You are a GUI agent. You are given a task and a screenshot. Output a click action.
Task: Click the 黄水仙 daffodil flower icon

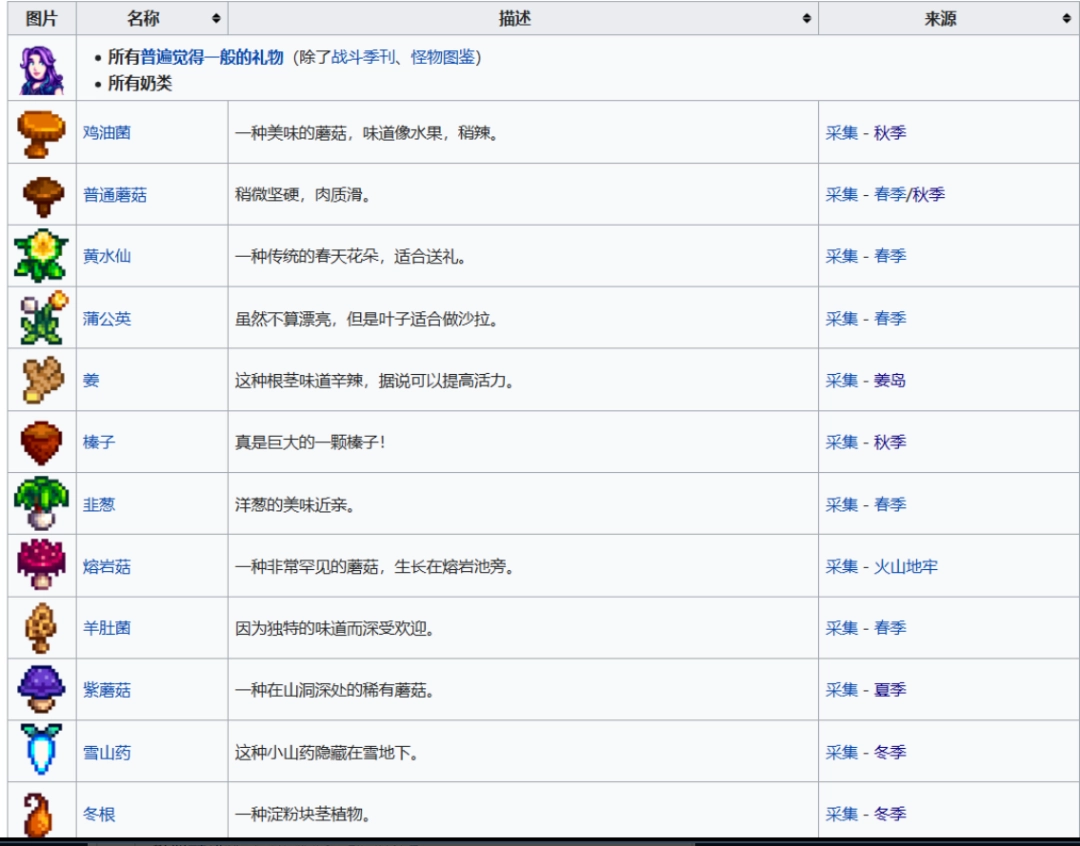(x=41, y=256)
